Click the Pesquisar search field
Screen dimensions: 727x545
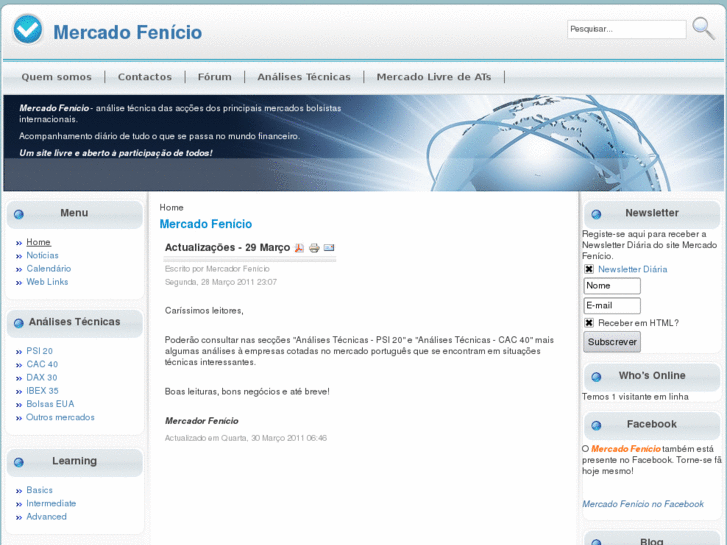pyautogui.click(x=626, y=29)
